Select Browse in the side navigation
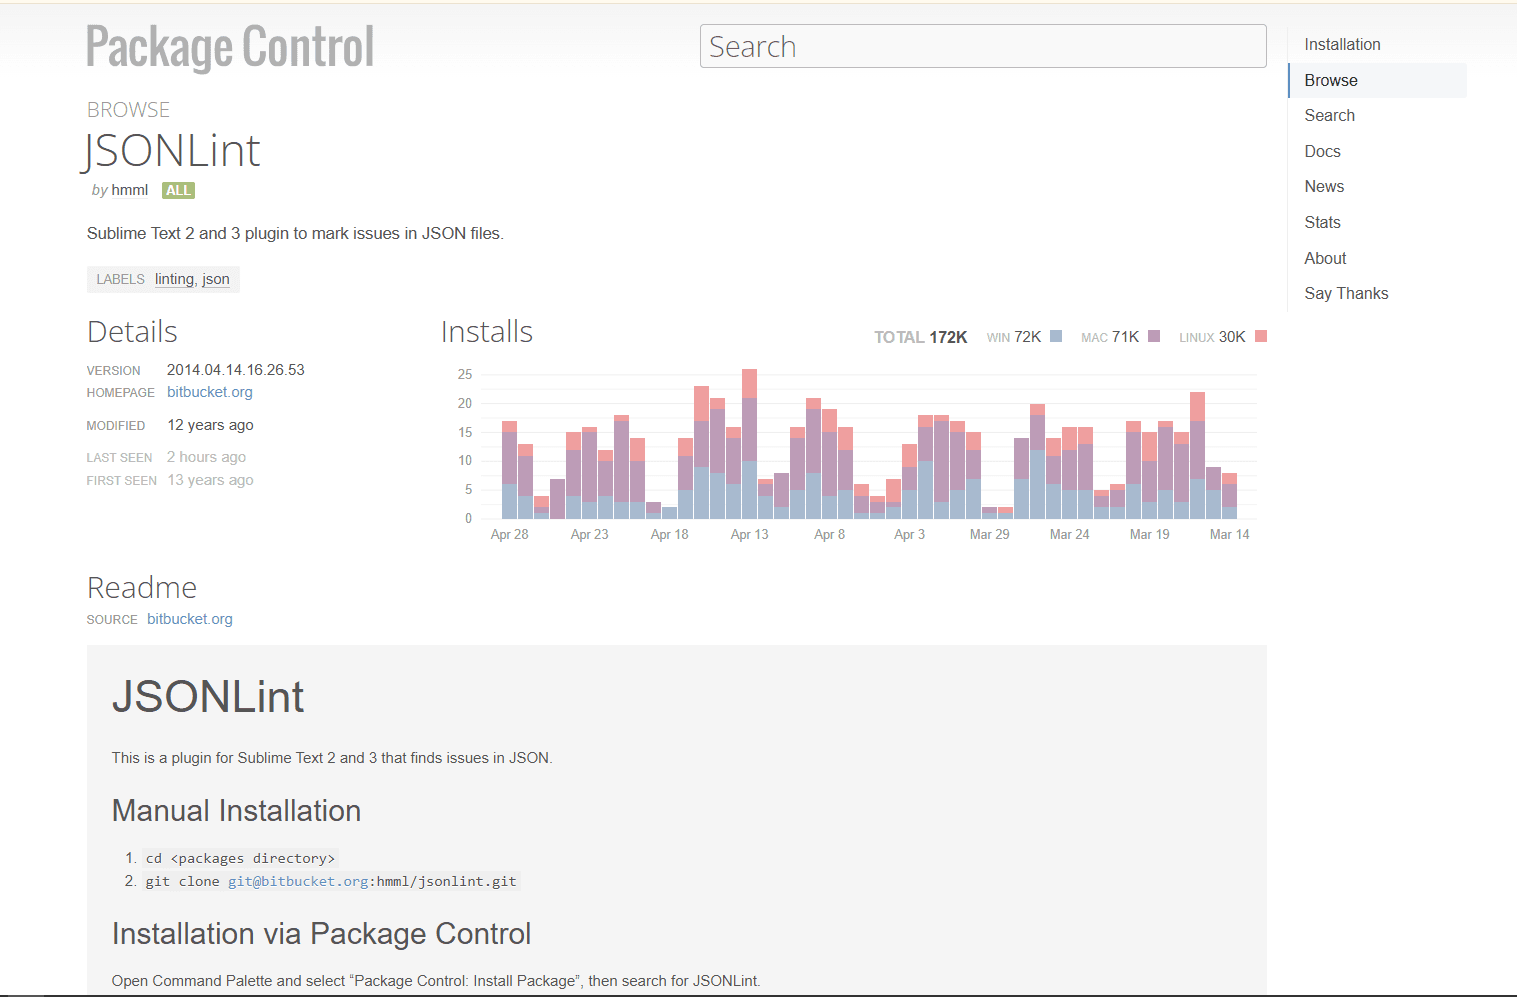Screen dimensions: 1517x997 [x=1330, y=80]
